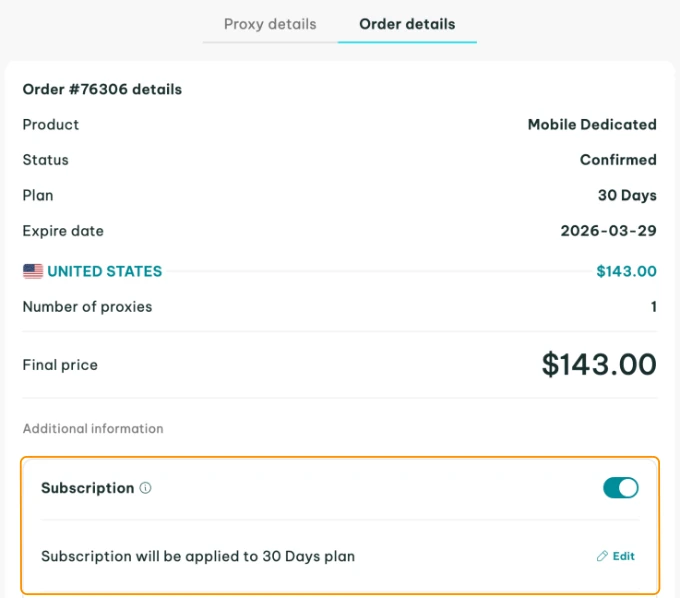Click the teal $143.00 country price
This screenshot has height=598, width=680.
(x=626, y=271)
